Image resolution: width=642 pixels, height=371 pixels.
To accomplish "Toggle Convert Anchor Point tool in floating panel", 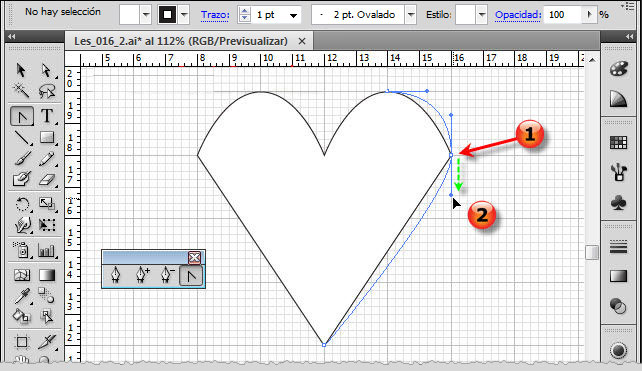I will (191, 276).
